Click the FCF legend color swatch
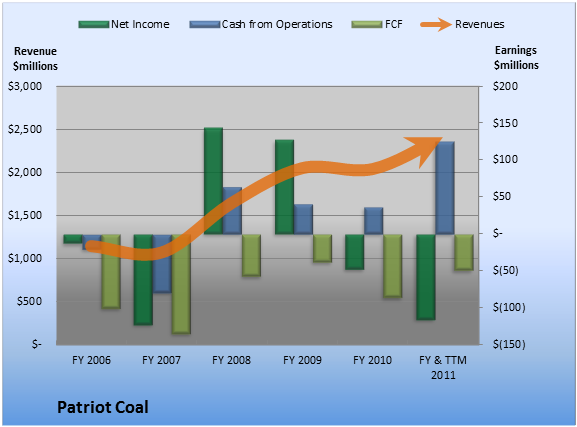This screenshot has width=577, height=427. [367, 25]
